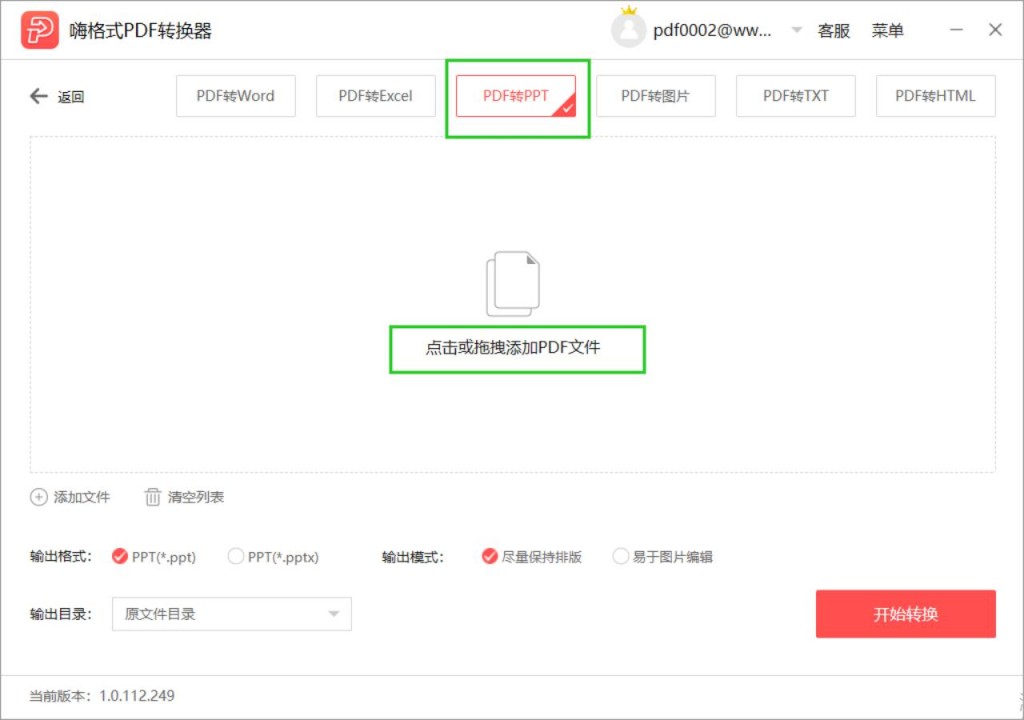The image size is (1024, 720).
Task: Switch to the PDF转Excel tab
Action: [376, 96]
